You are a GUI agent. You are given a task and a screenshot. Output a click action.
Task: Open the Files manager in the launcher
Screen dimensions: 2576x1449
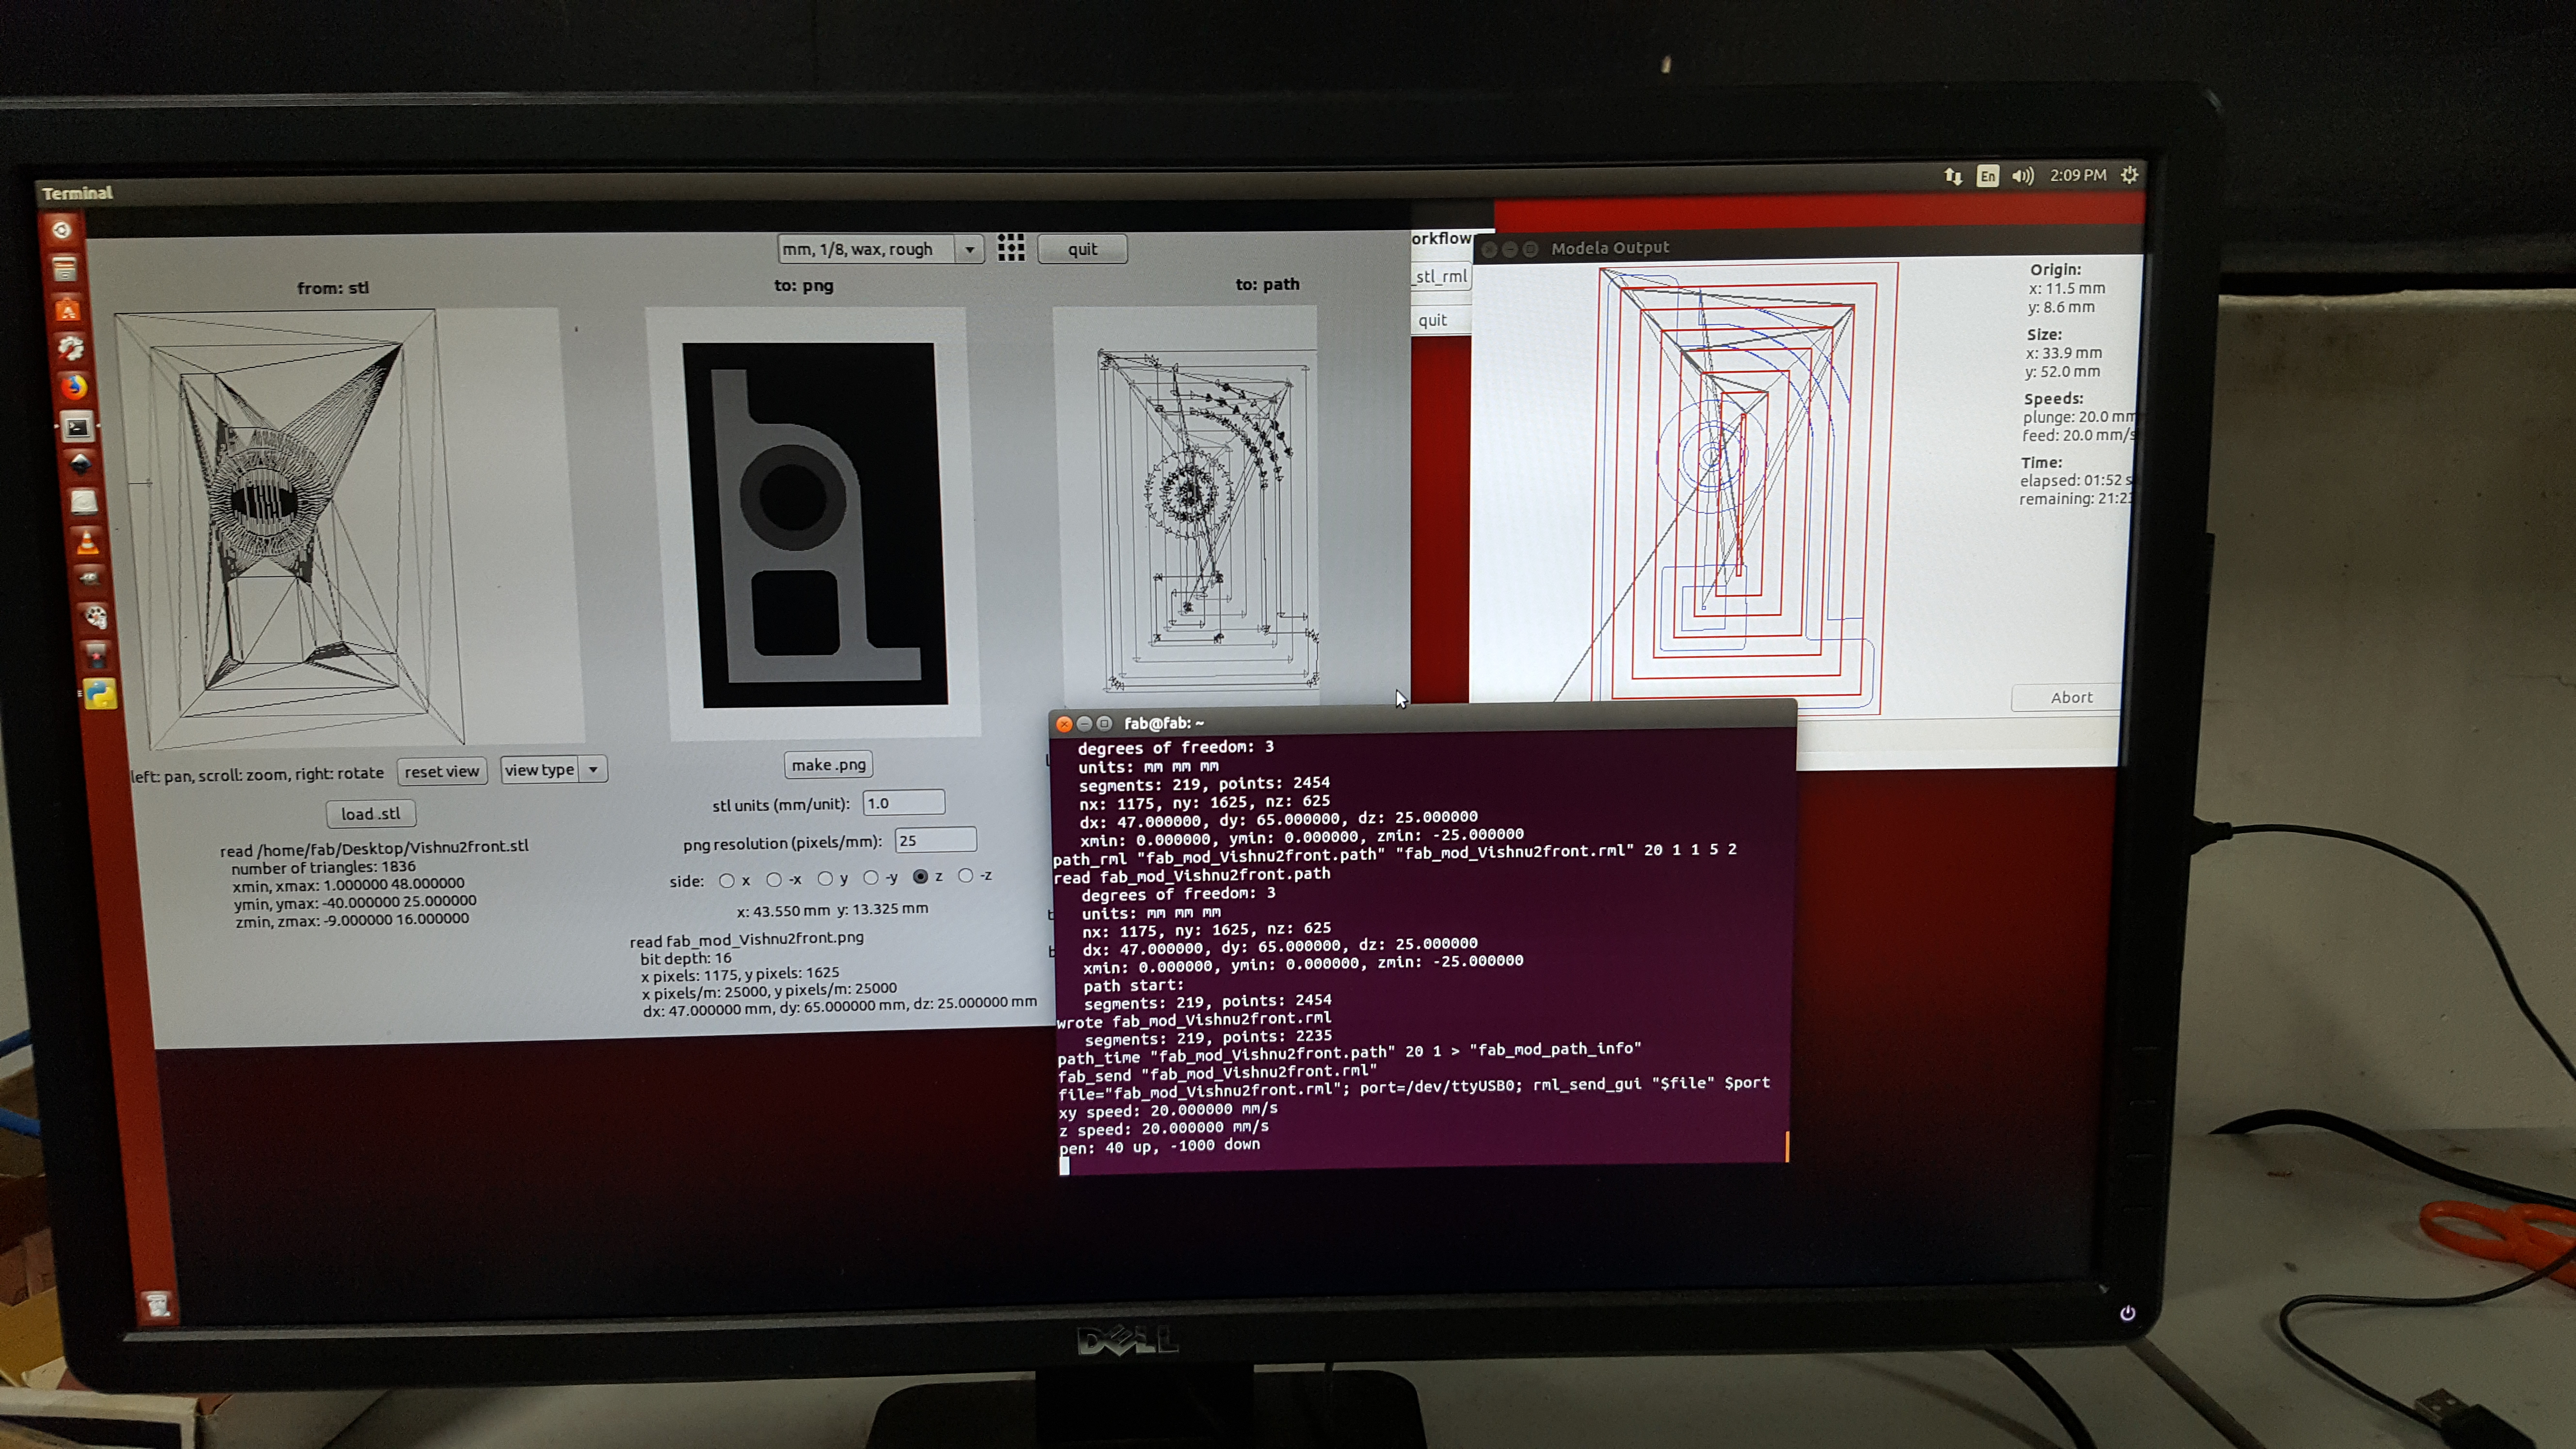tap(65, 269)
